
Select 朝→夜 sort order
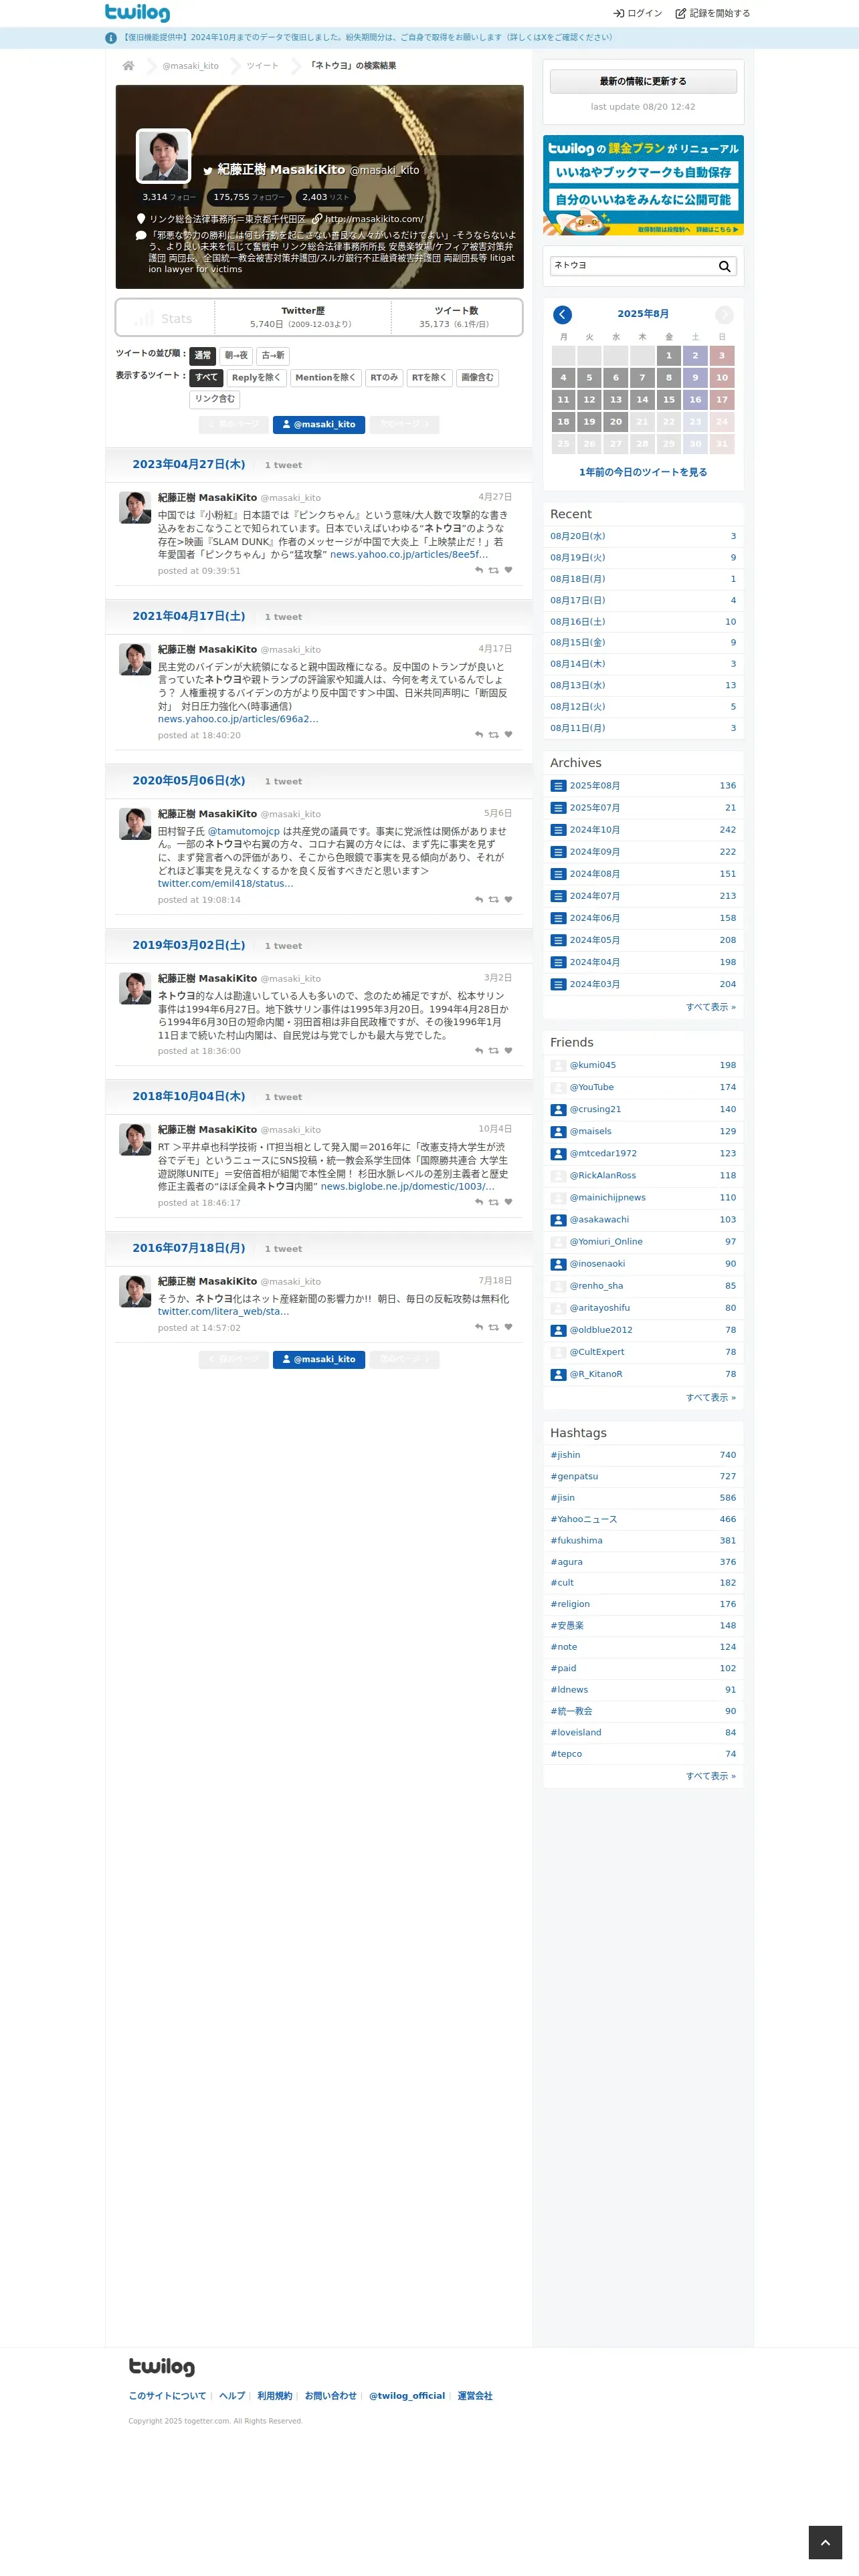point(236,355)
